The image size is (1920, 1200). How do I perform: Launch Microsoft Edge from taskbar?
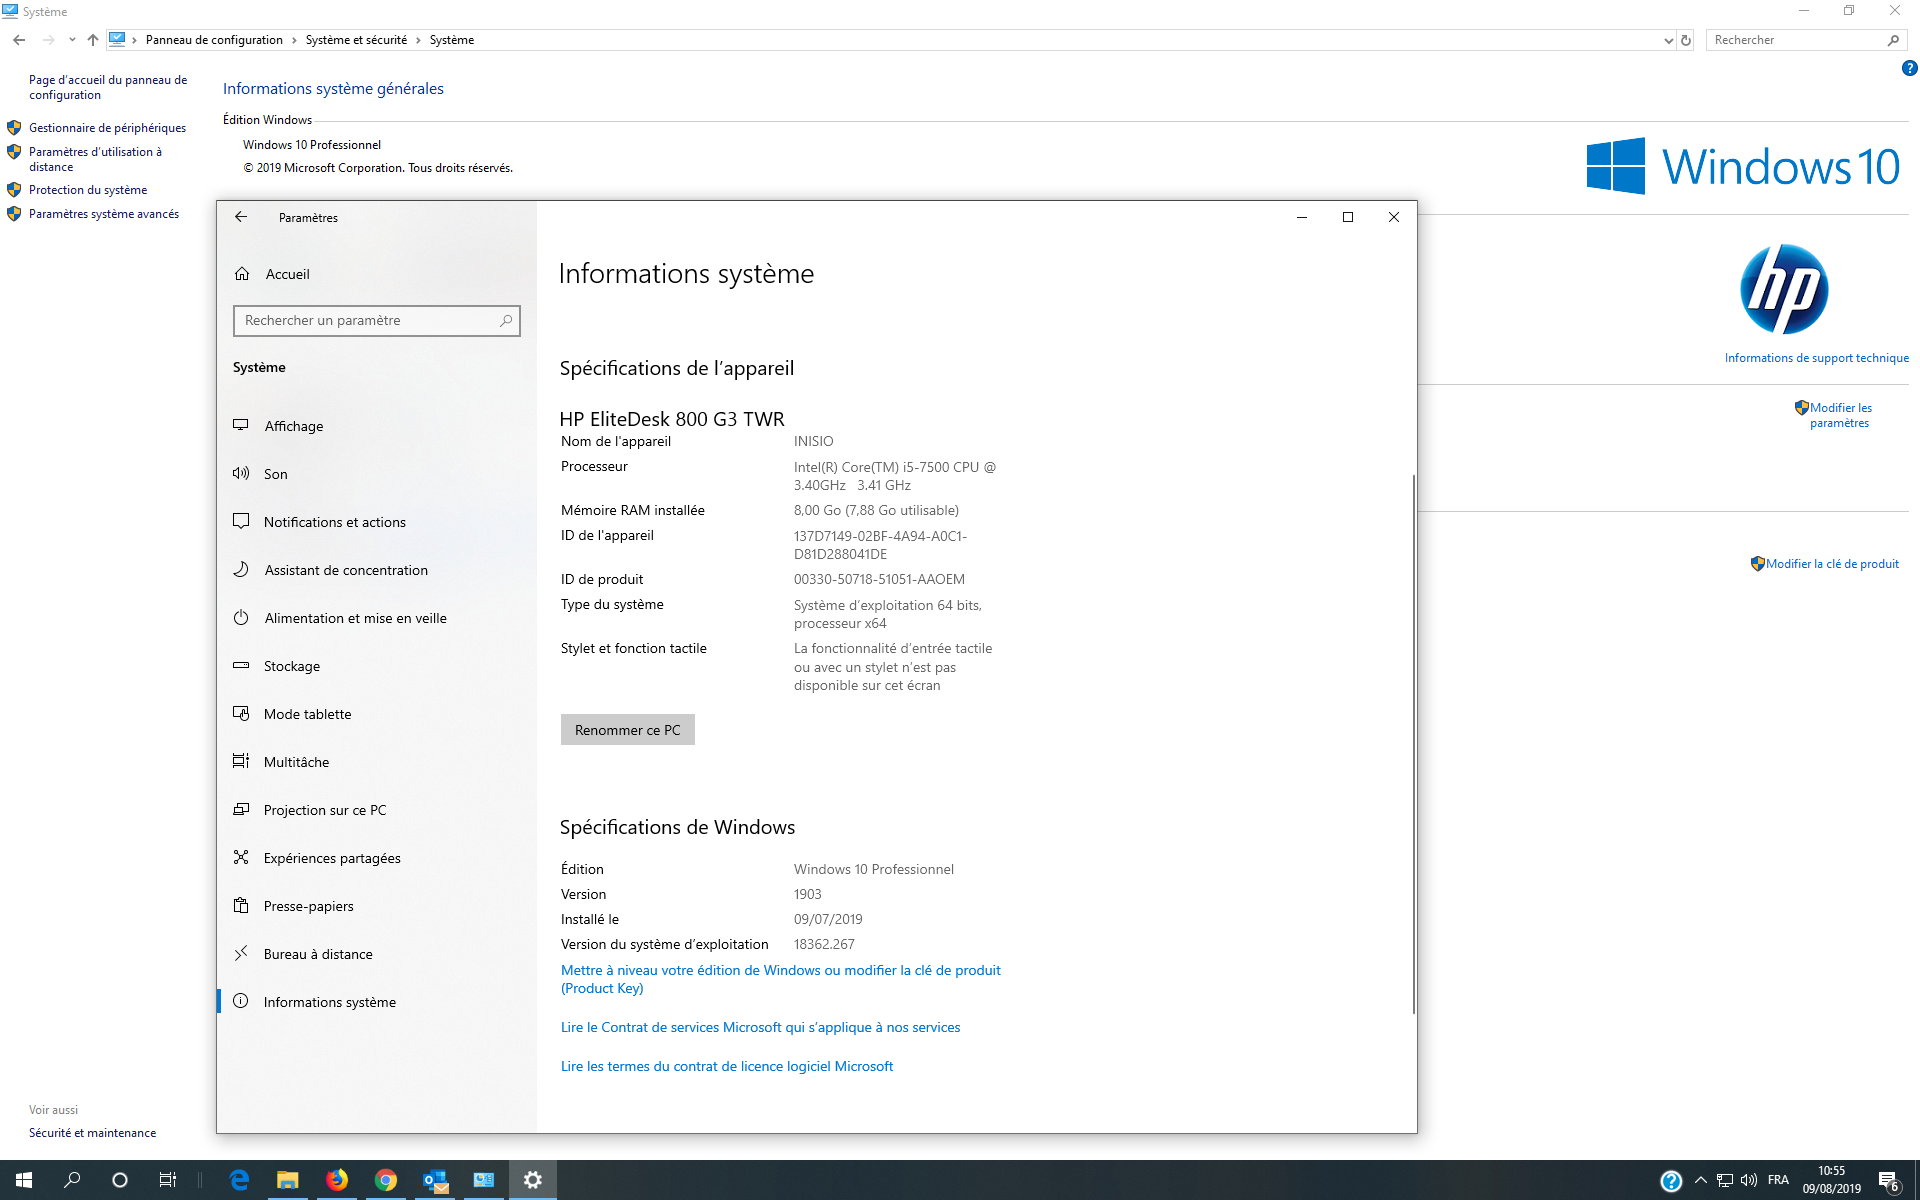point(240,1180)
